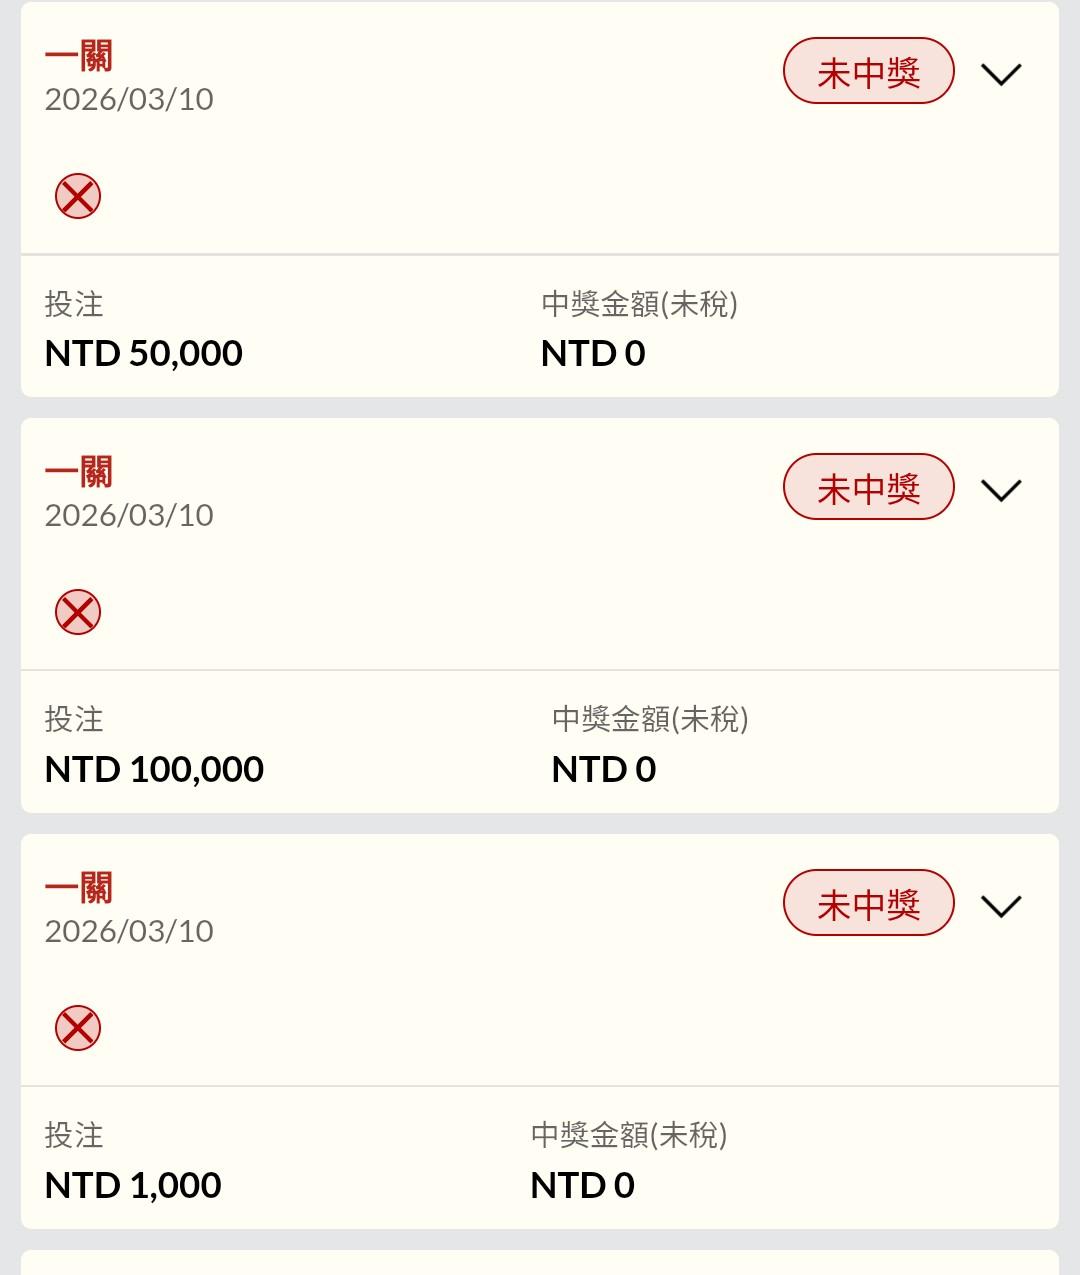Tap 未中獎 badge on the NTD 100,000 bet
This screenshot has width=1080, height=1275.
[868, 488]
